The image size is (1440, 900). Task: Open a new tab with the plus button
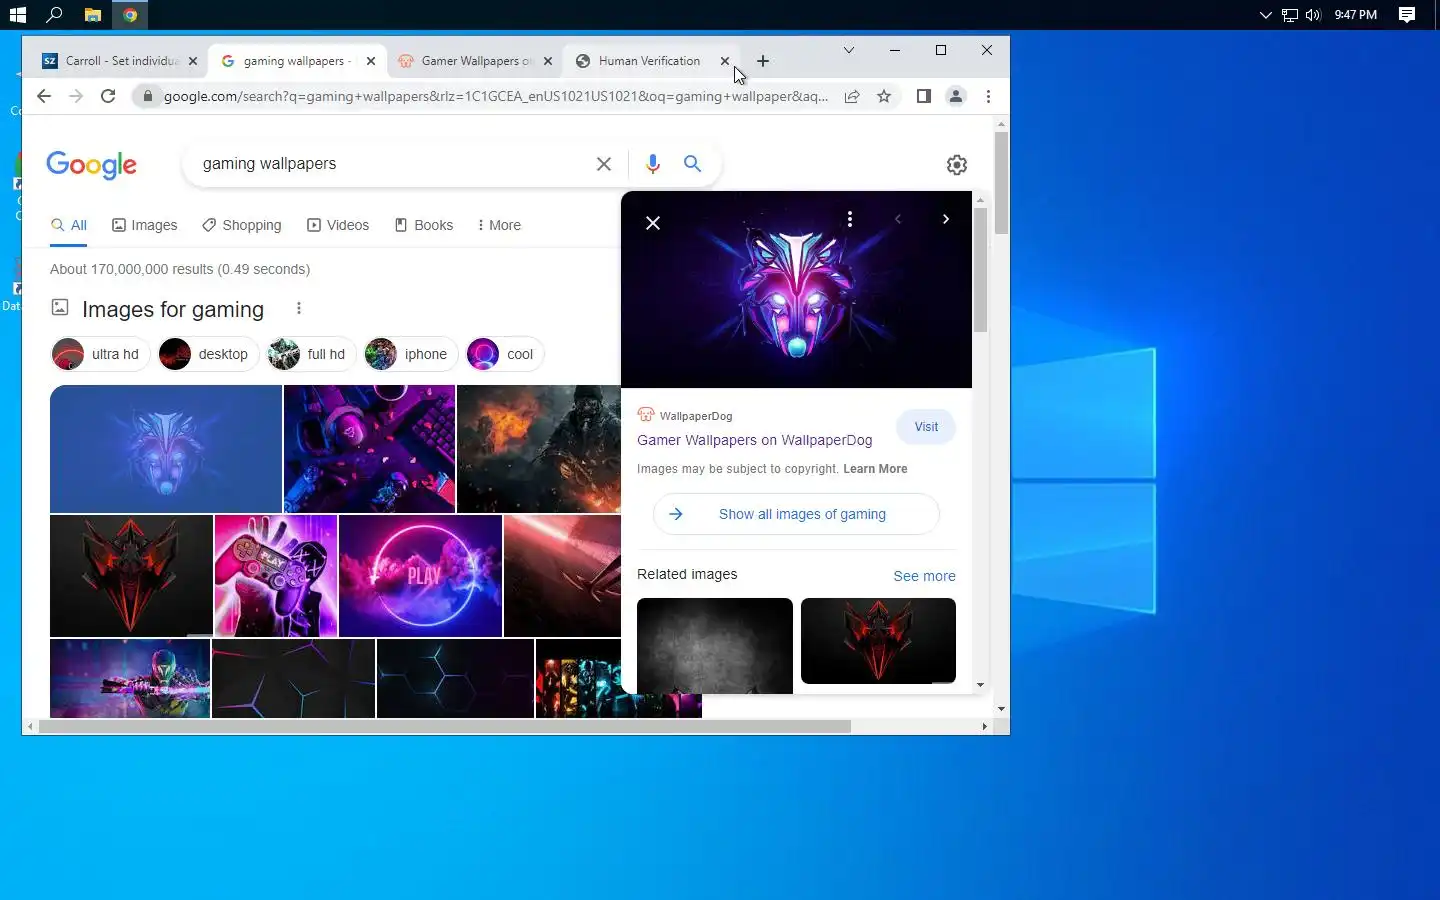763,61
